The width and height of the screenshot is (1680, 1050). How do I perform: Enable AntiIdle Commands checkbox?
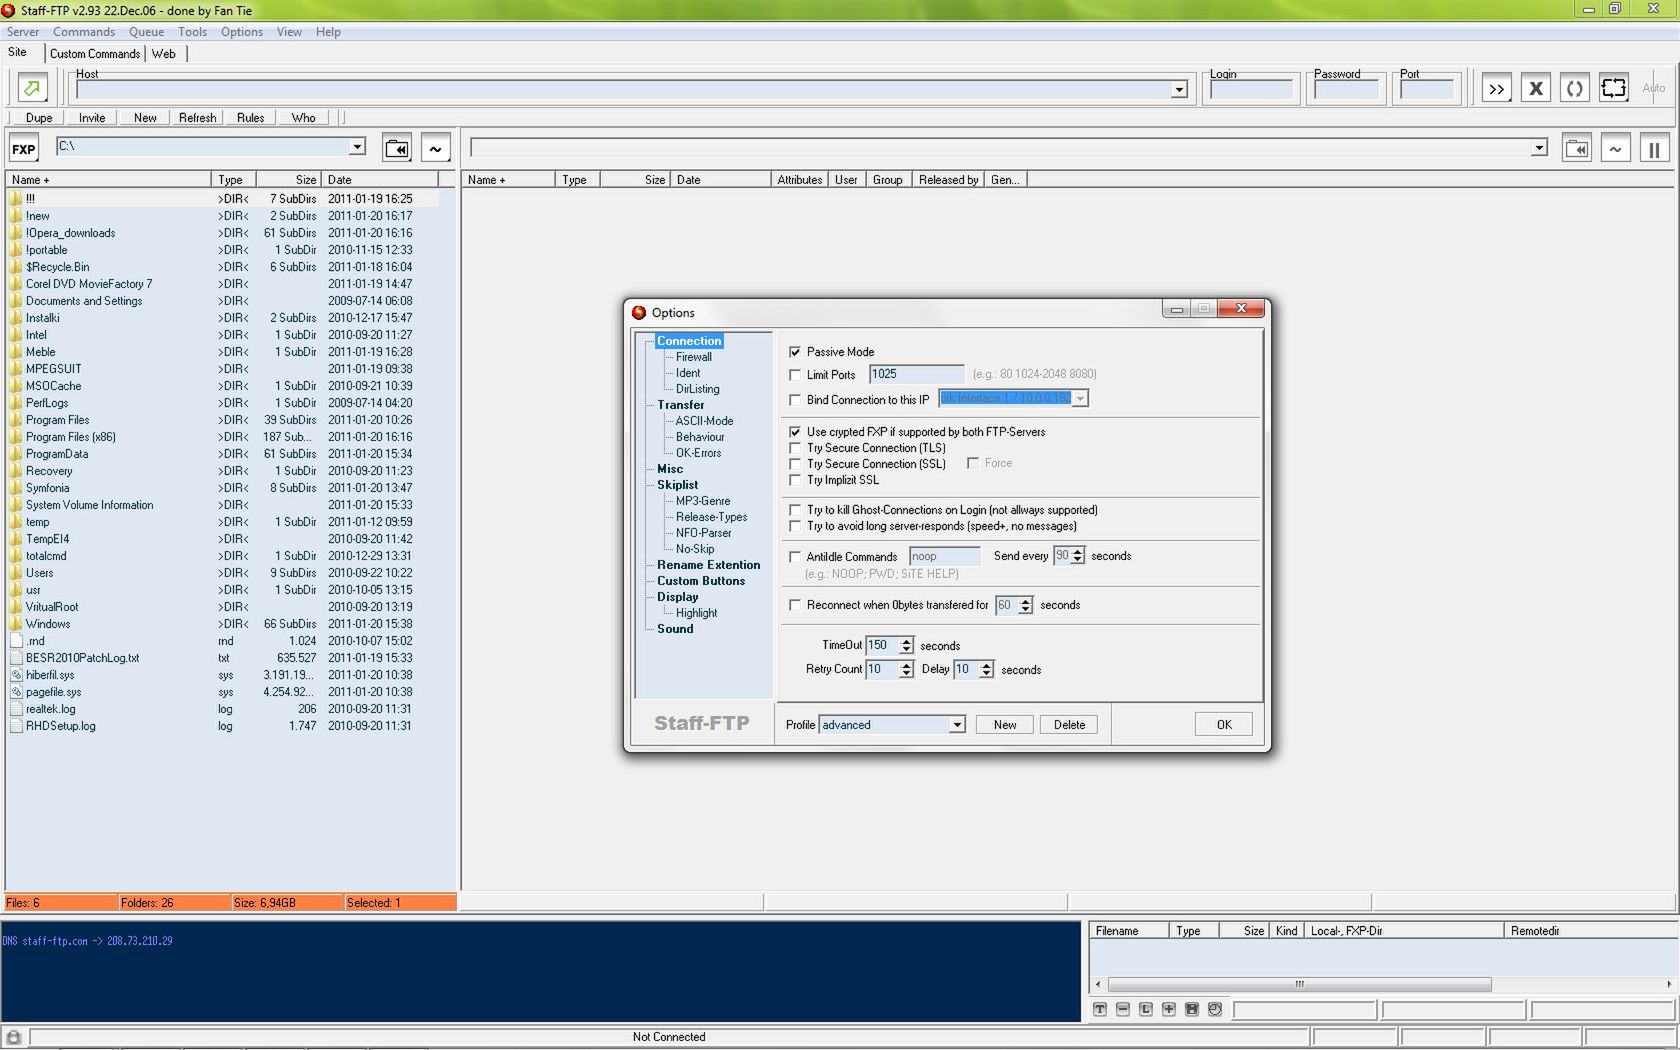click(795, 557)
